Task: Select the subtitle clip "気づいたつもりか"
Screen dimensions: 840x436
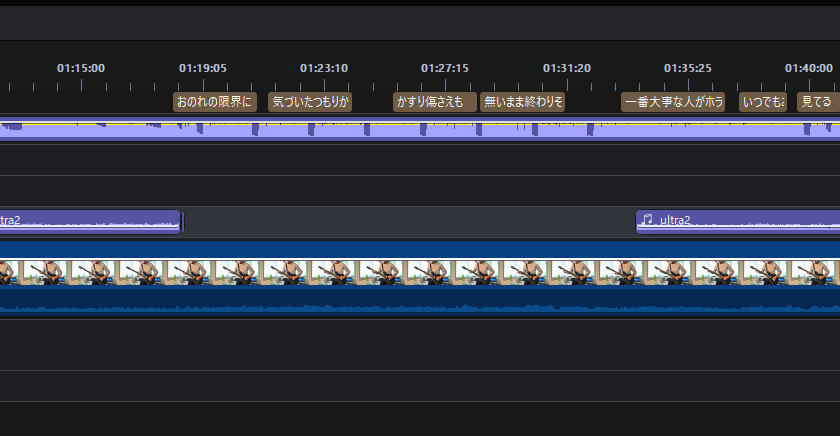Action: [310, 102]
